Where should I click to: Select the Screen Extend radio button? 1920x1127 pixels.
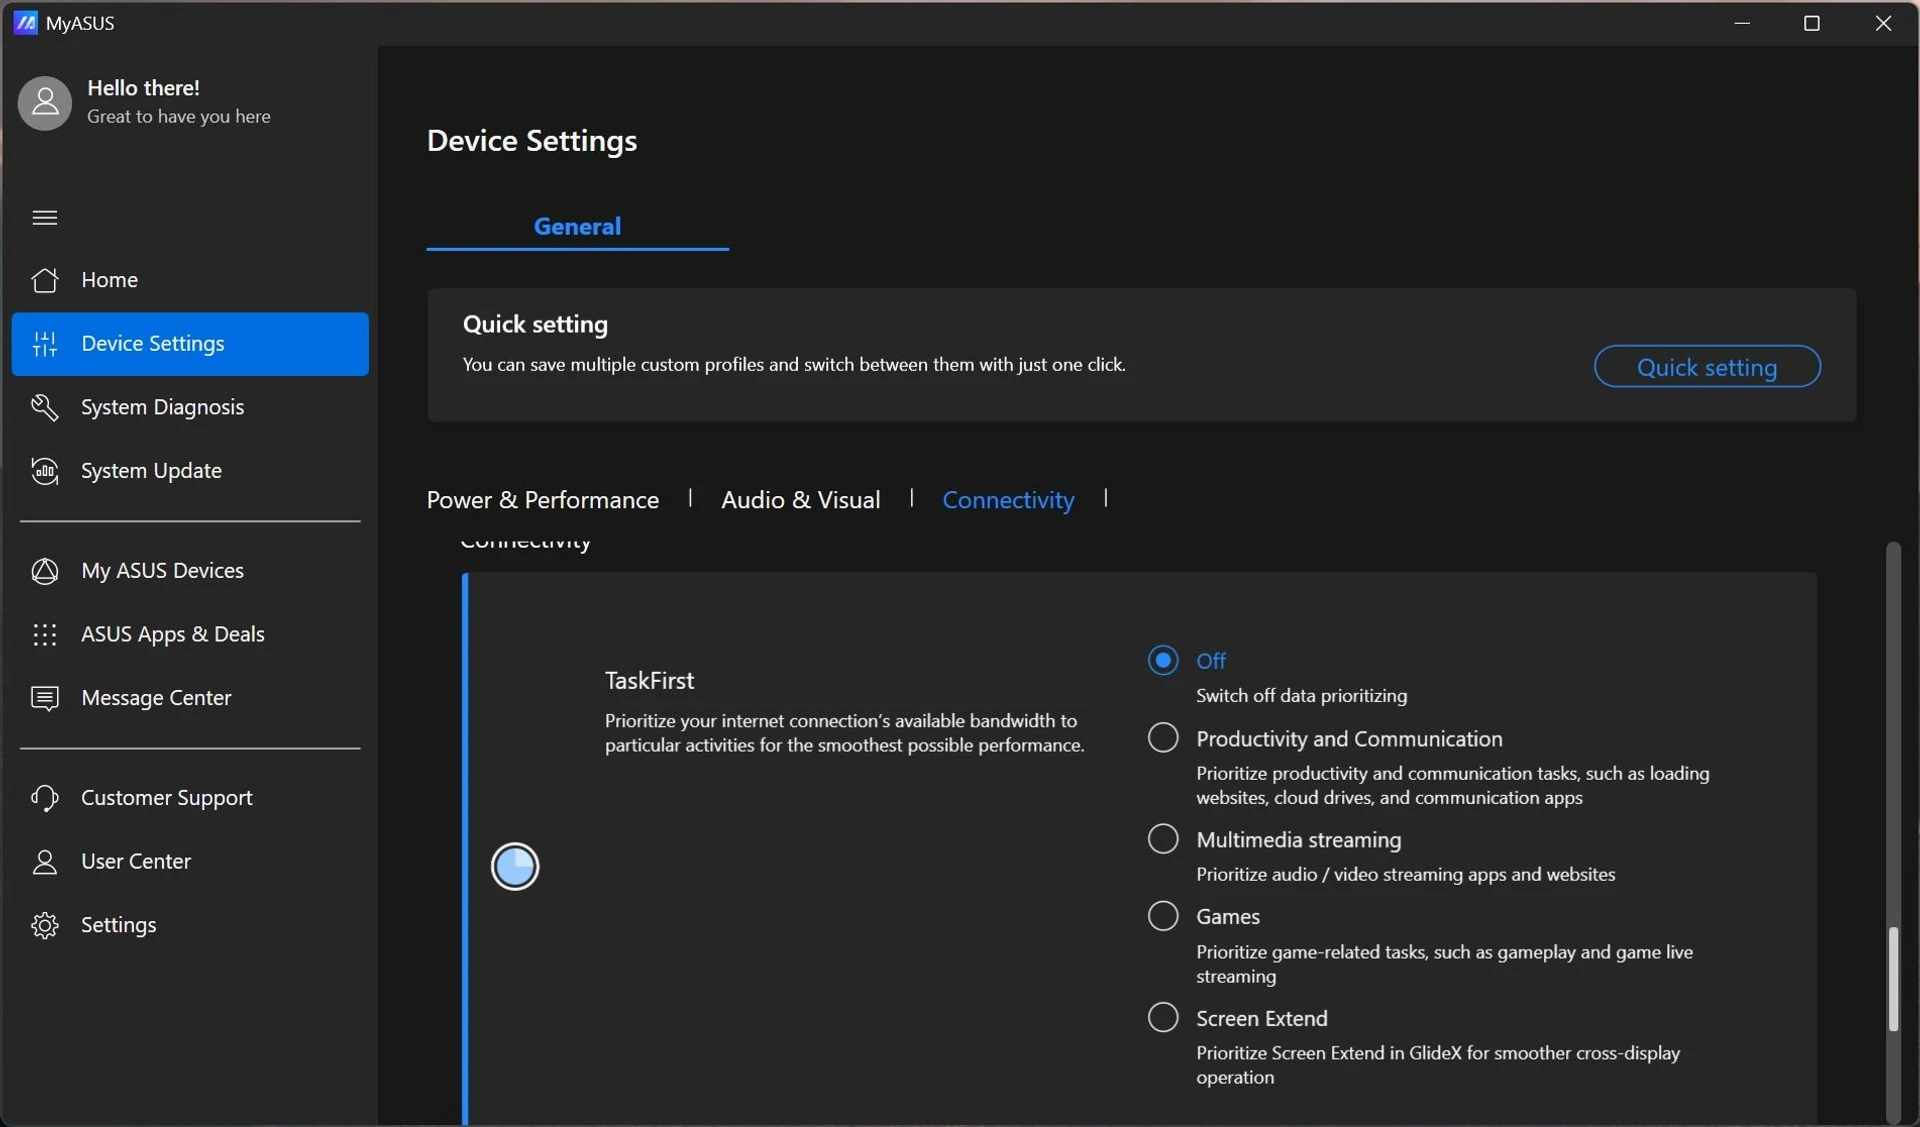point(1163,1018)
